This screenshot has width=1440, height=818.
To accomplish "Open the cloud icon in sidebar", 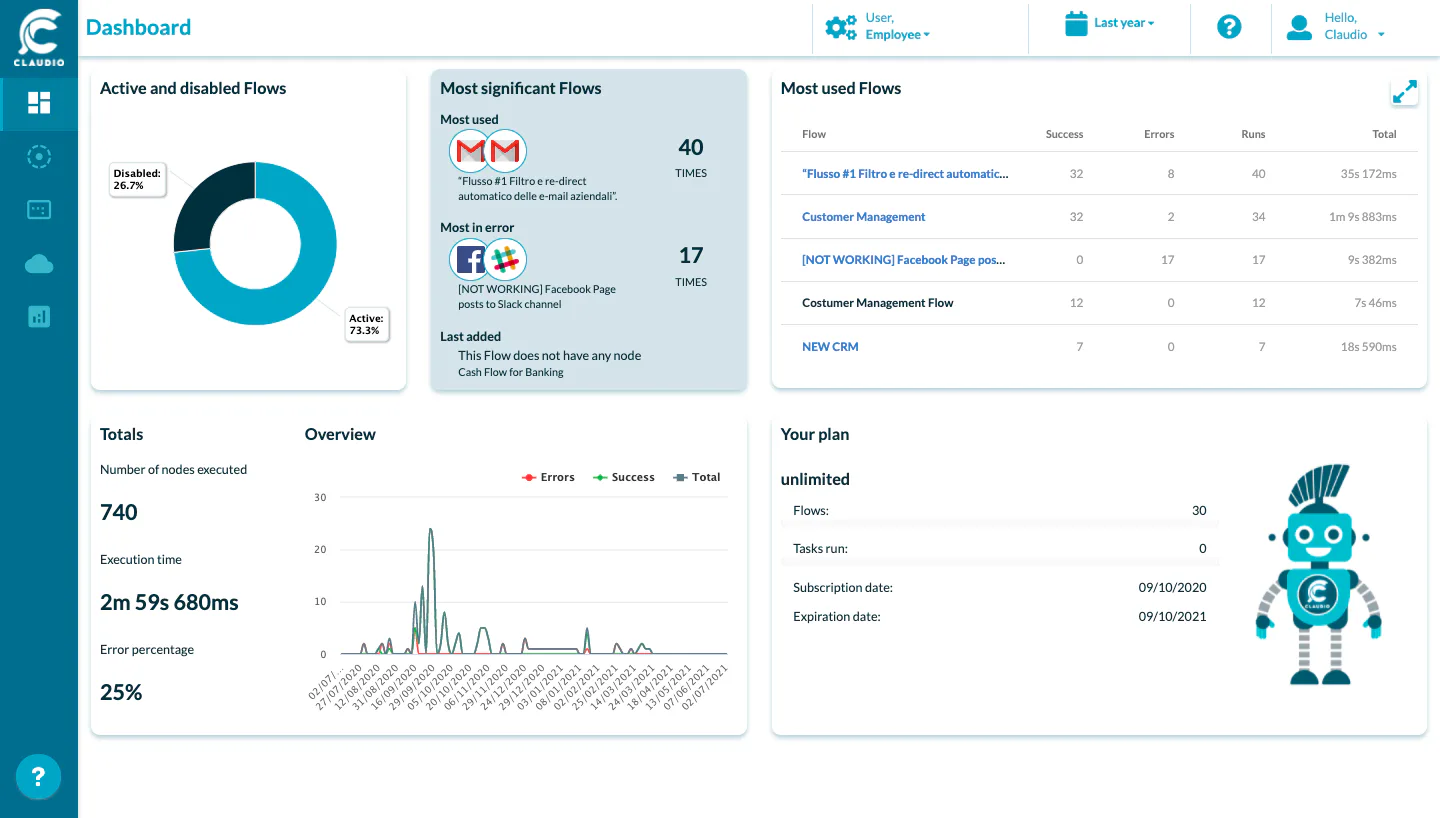I will (x=39, y=264).
